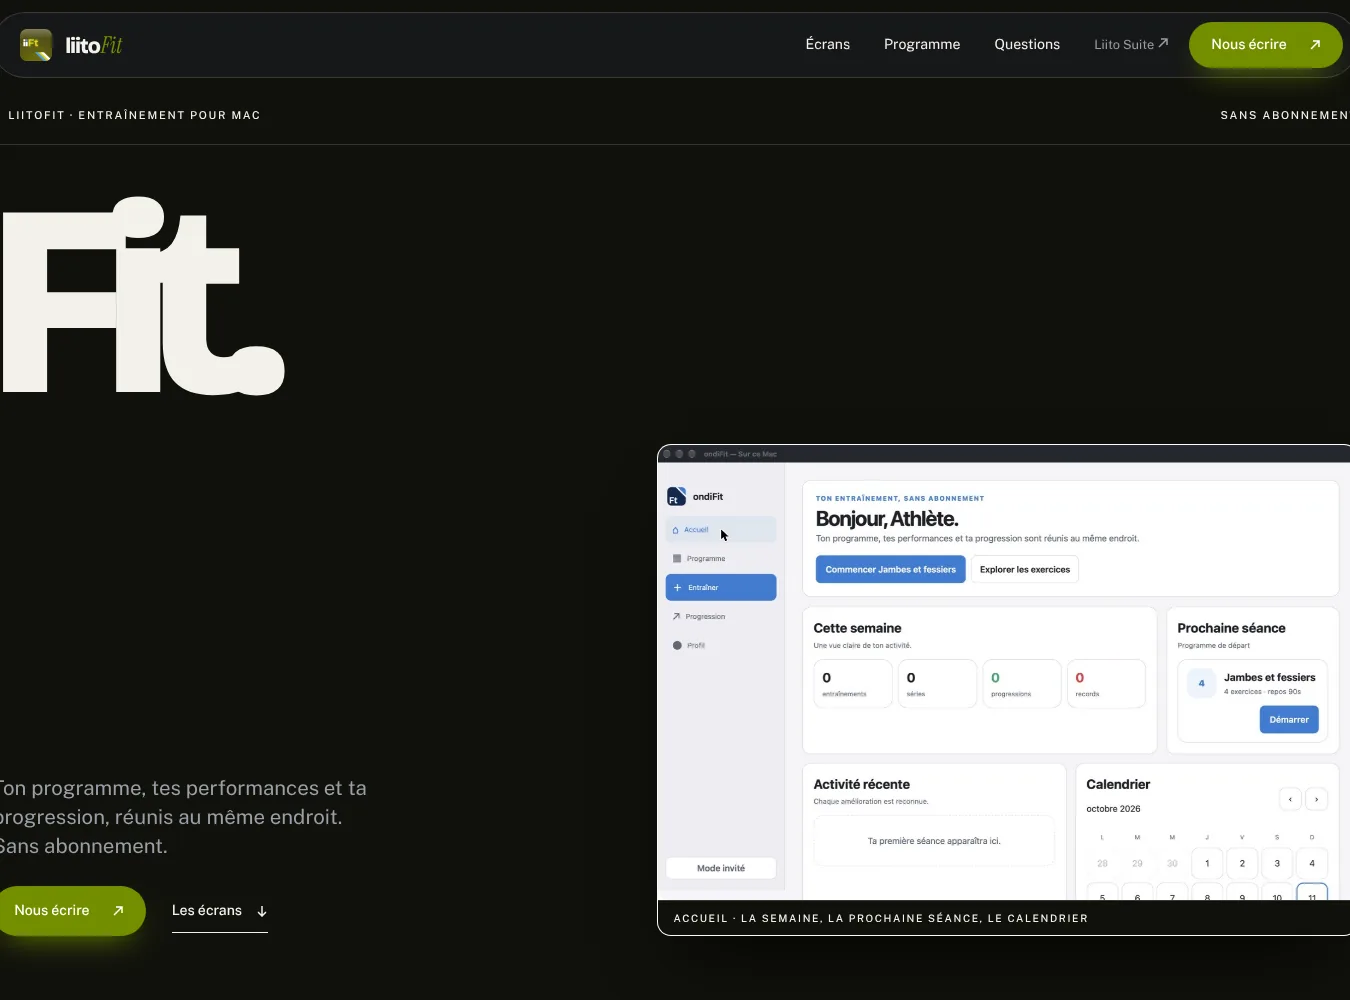Open Profil in the ondiFit sidebar
This screenshot has height=1000, width=1350.
tap(721, 646)
